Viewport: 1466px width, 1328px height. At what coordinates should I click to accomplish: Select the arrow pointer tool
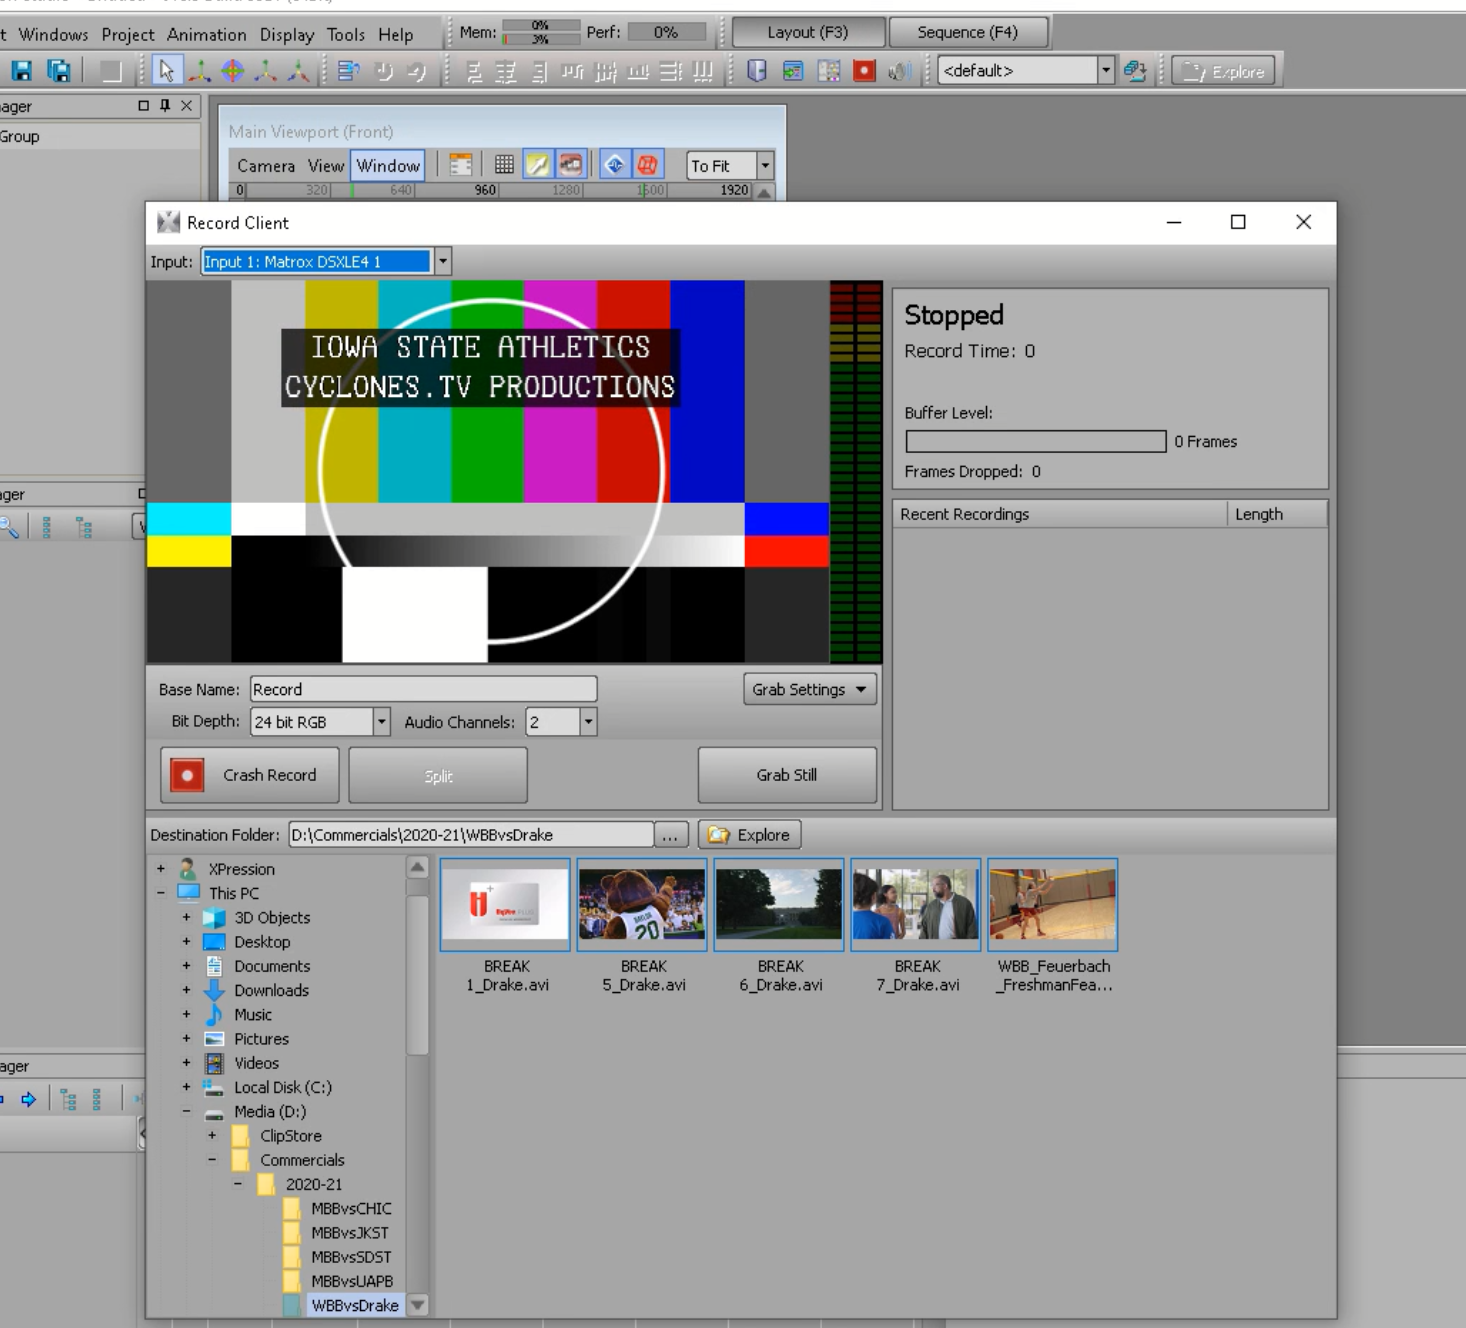coord(166,71)
